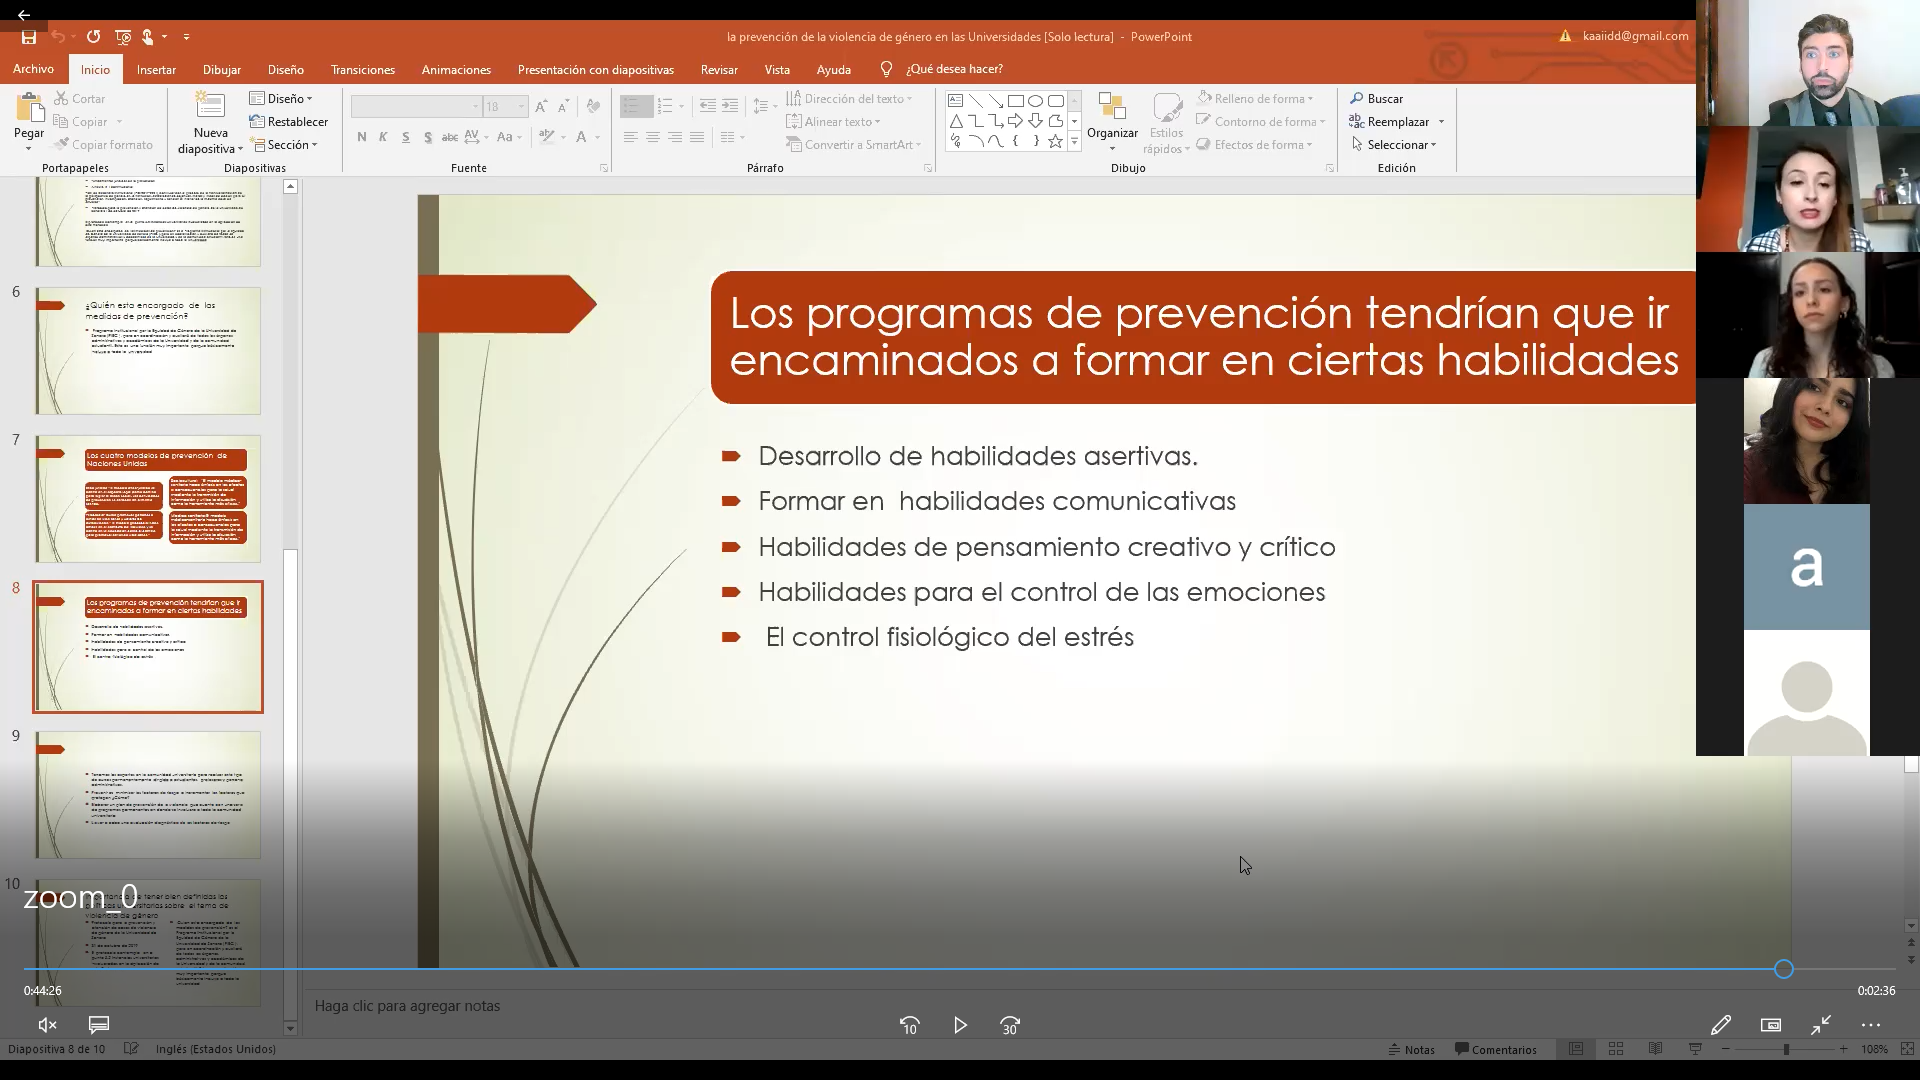Click mini player view icon

[1771, 1025]
